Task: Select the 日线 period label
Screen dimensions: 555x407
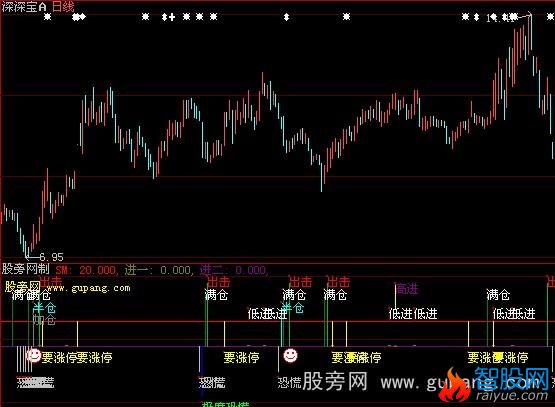Action: click(63, 7)
